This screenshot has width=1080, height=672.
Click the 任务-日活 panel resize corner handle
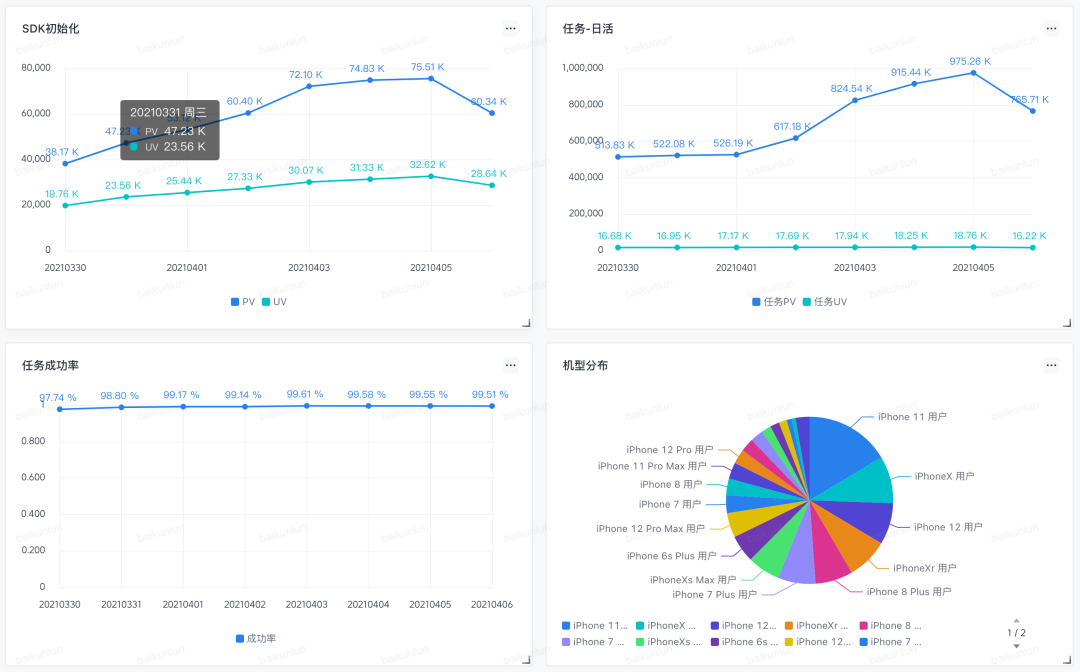tap(1067, 323)
